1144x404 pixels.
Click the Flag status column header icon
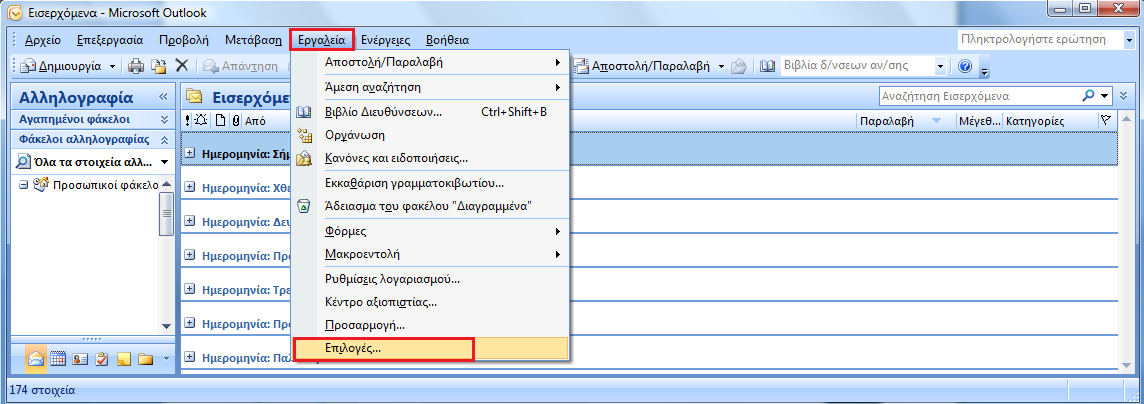click(1105, 120)
